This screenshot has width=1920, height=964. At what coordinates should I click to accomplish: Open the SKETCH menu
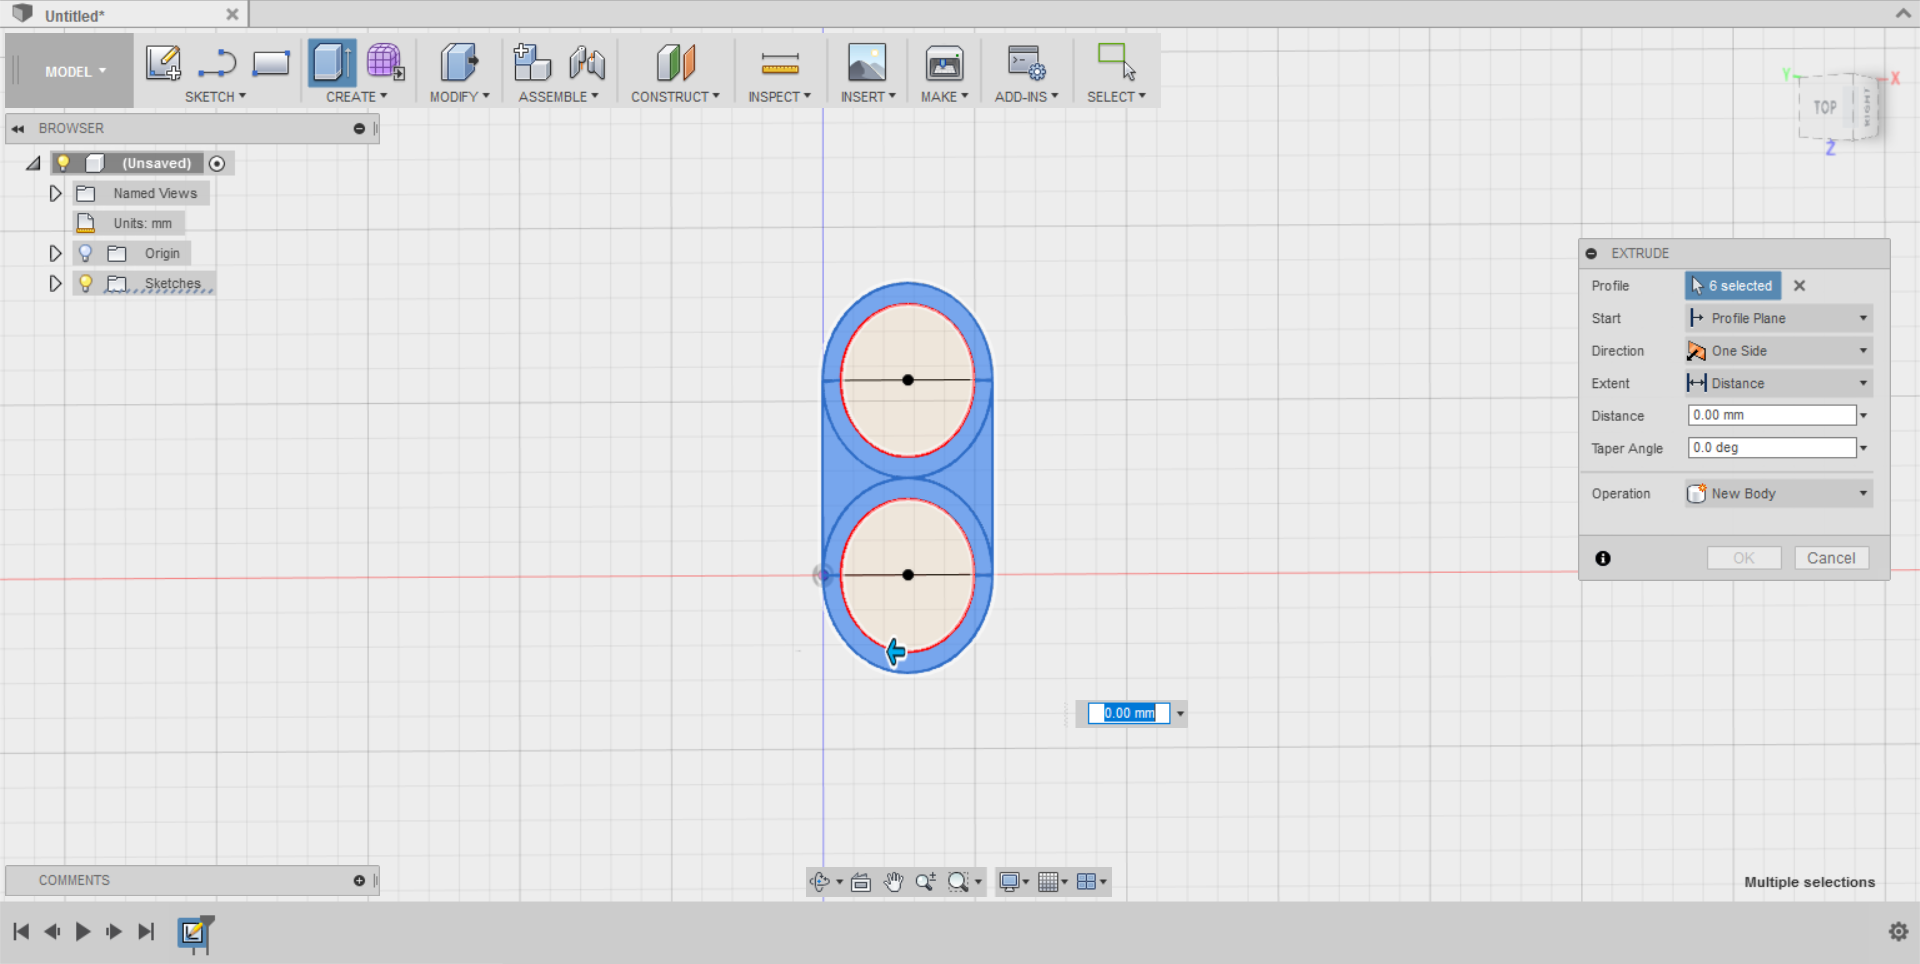point(215,97)
